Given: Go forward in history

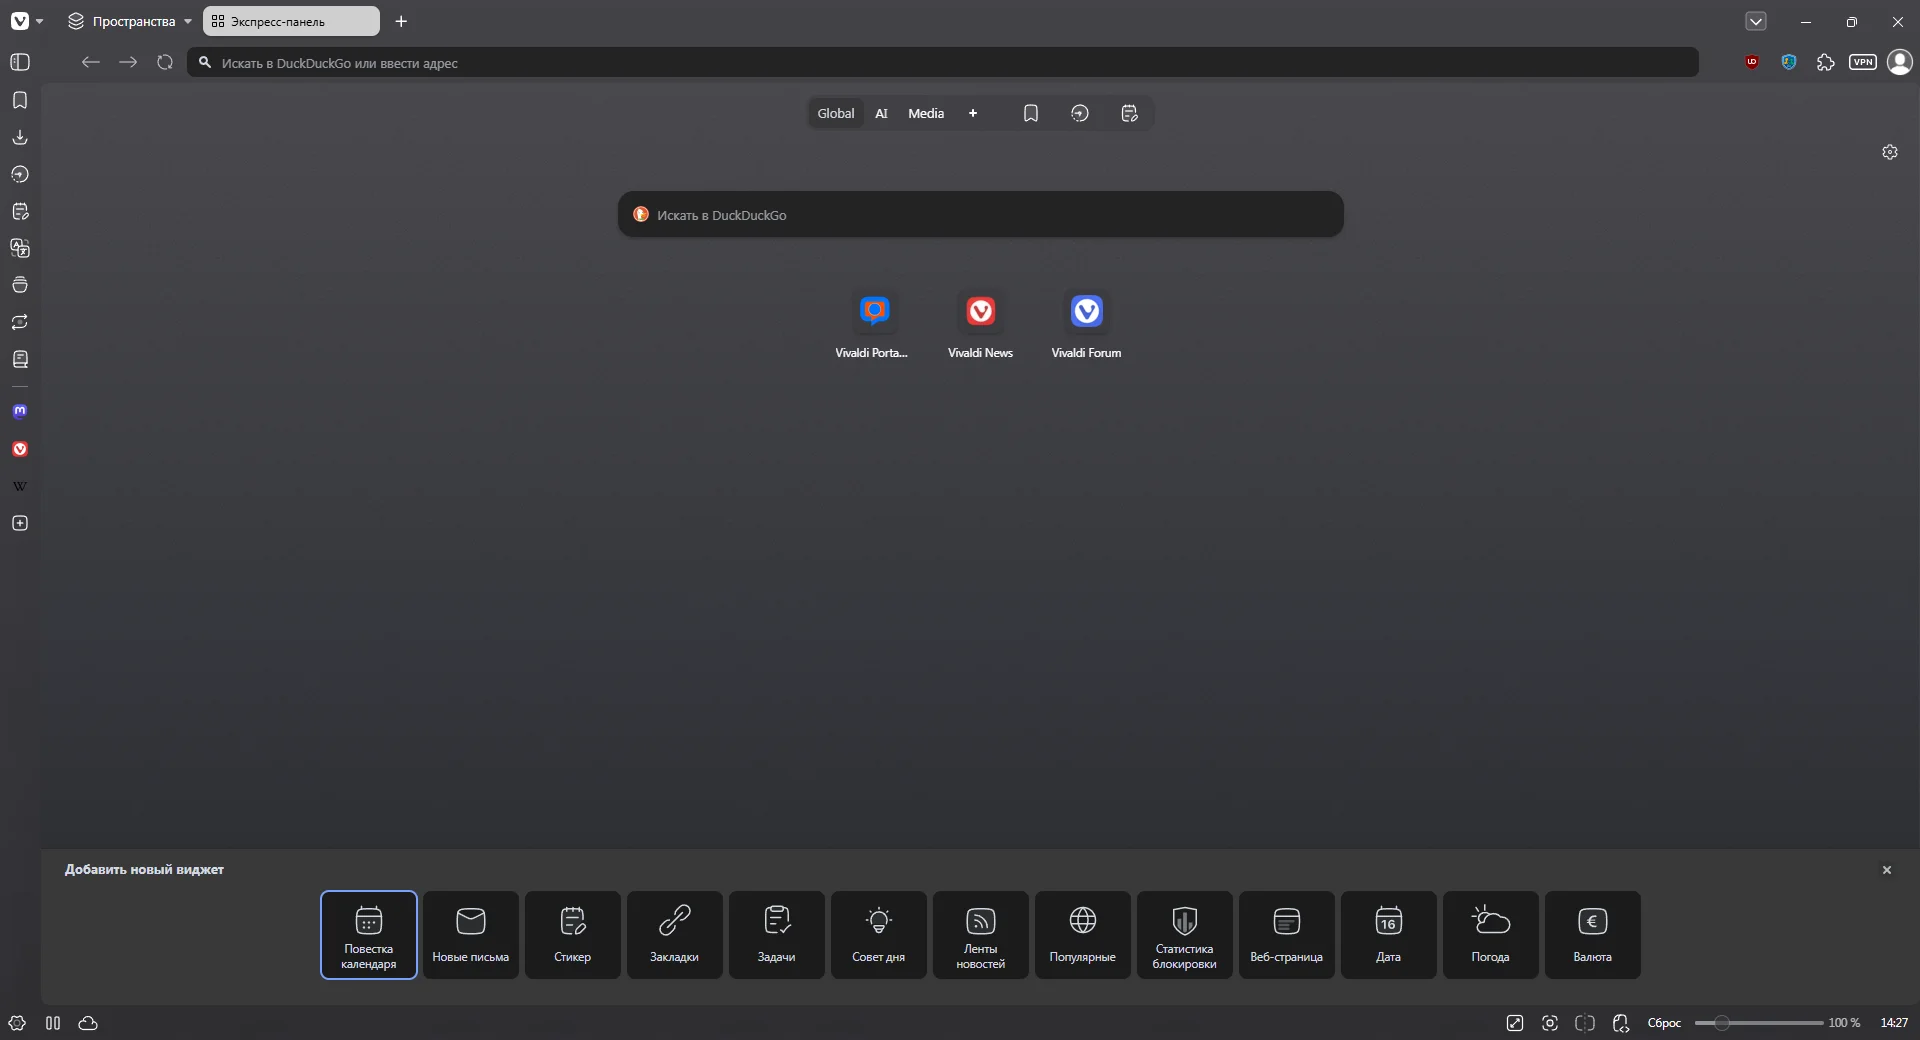Looking at the screenshot, I should (x=128, y=62).
